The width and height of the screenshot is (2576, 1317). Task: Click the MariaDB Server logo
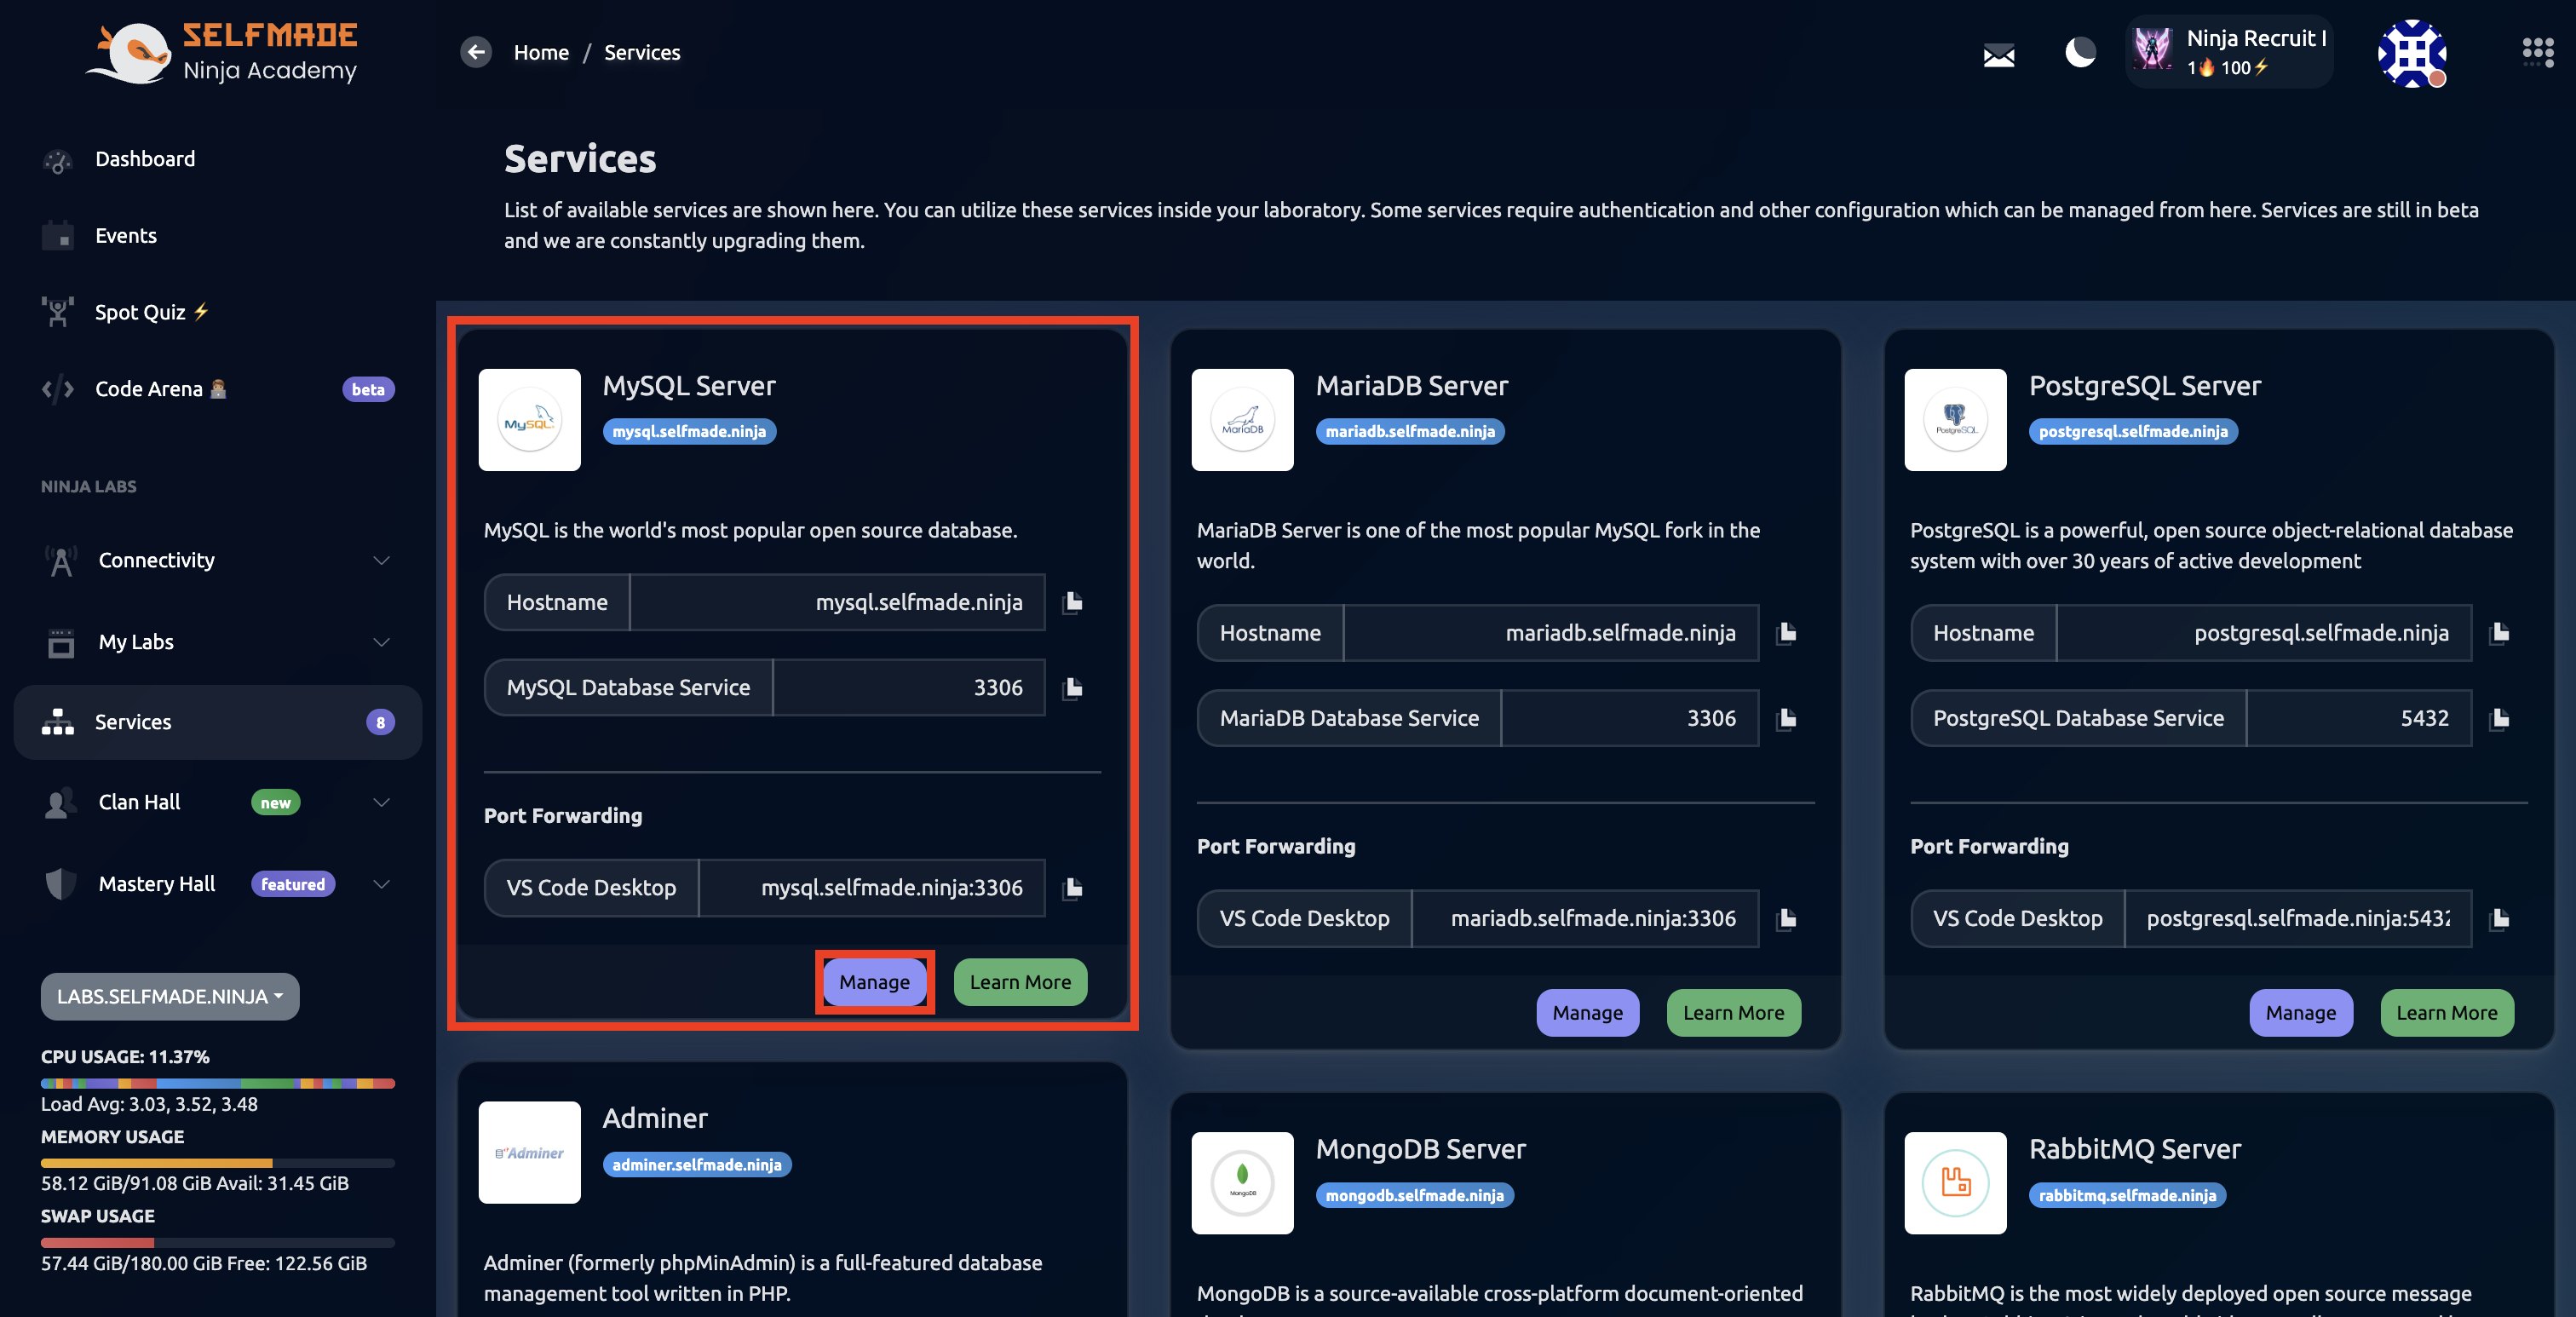(1242, 420)
